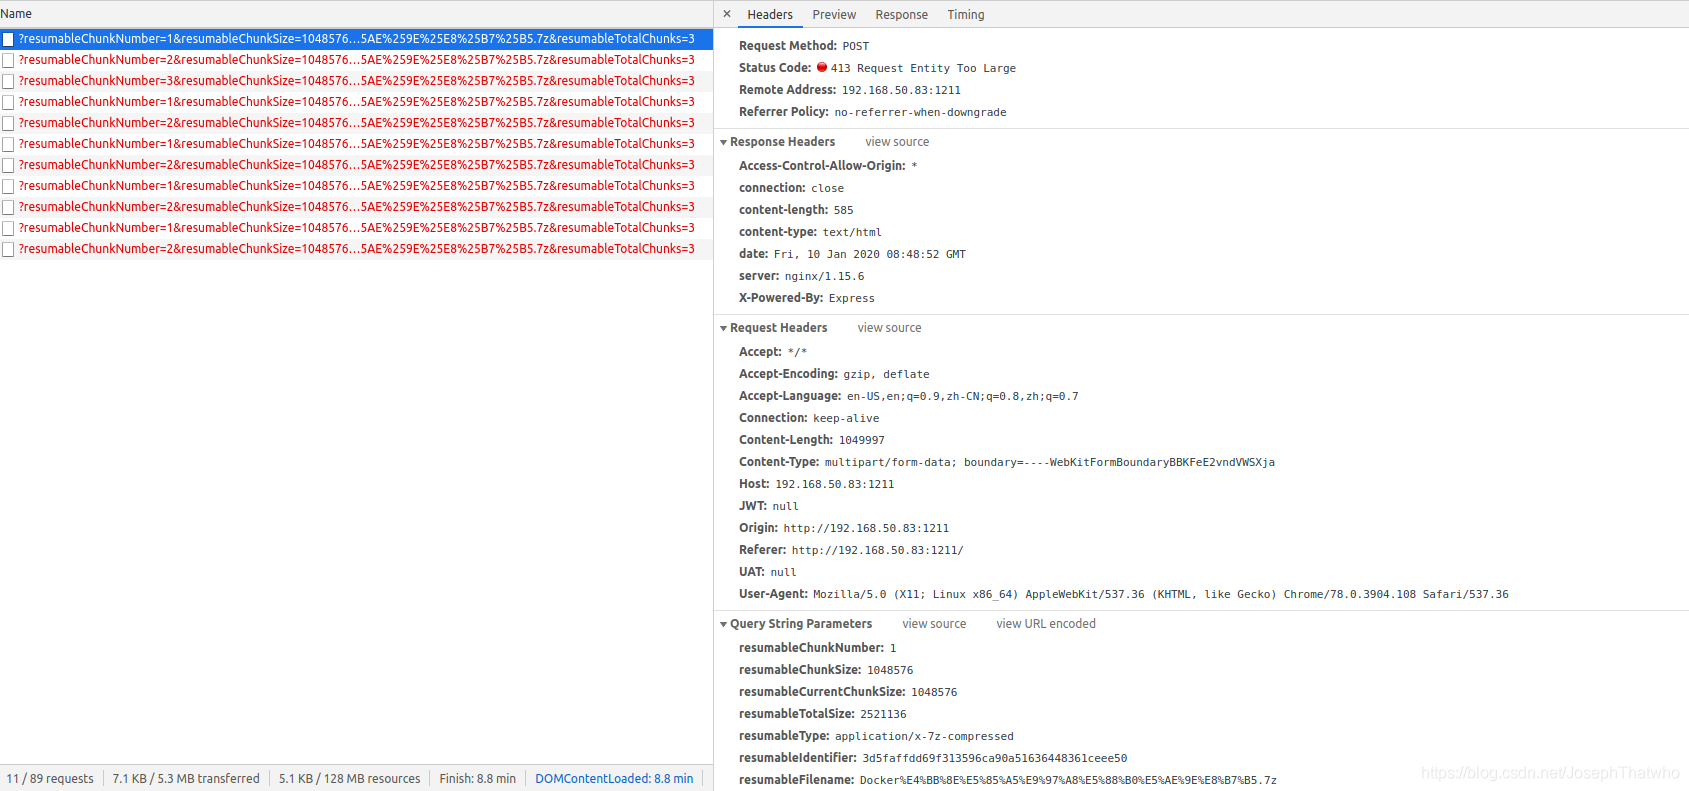Viewport: 1689px width, 791px height.
Task: Open the Timing tab
Action: (x=966, y=14)
